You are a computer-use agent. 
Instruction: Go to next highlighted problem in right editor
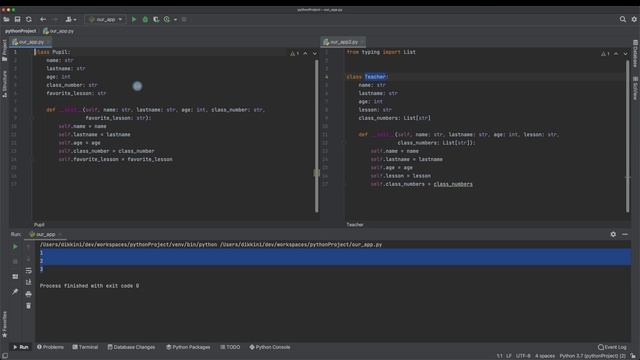click(x=625, y=53)
